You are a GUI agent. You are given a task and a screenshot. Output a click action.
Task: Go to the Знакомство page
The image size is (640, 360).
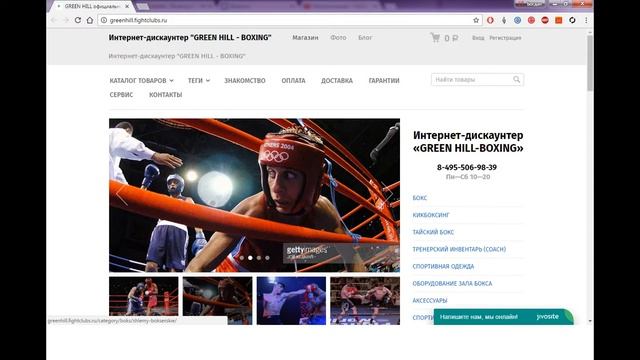244,81
